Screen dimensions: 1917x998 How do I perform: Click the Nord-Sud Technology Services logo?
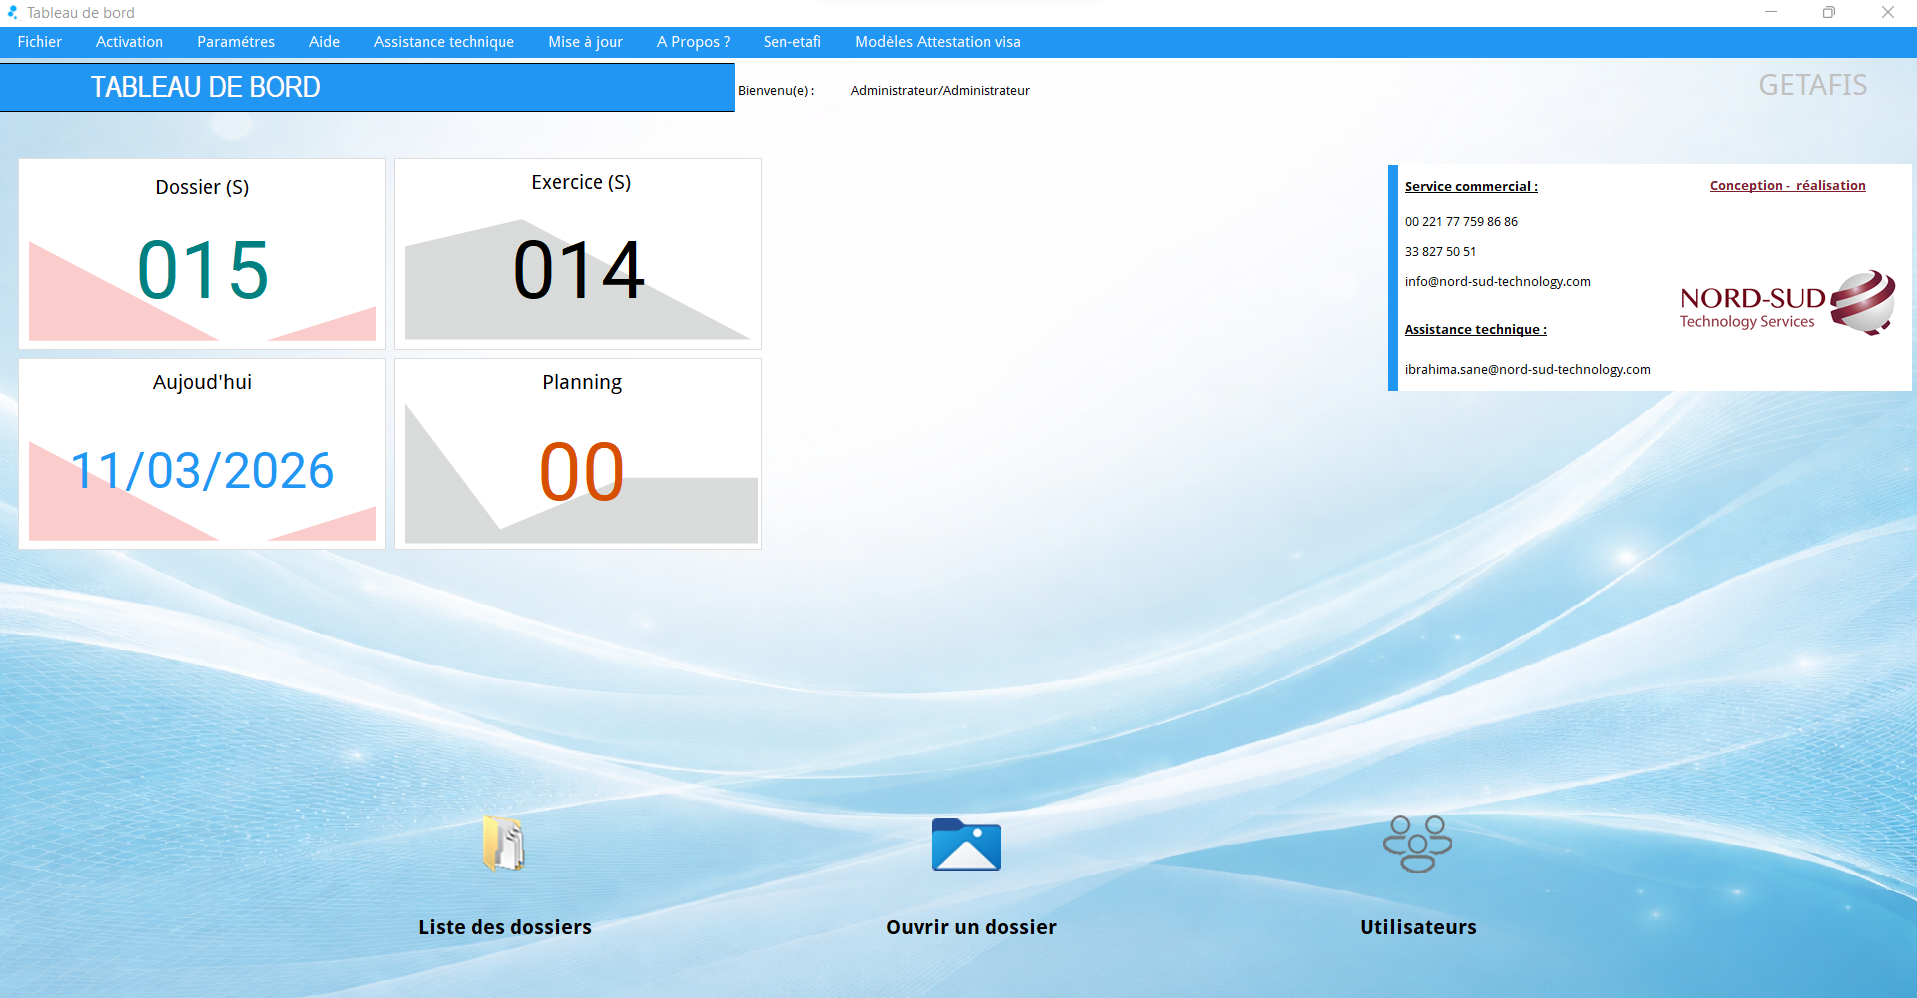click(1786, 303)
